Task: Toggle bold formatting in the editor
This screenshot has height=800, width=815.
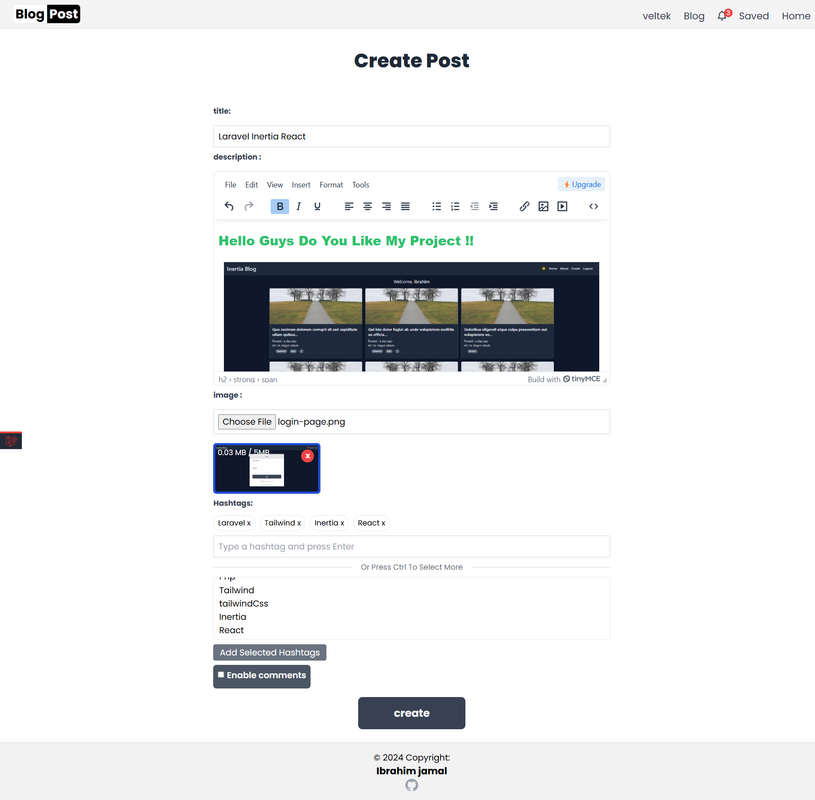Action: (280, 206)
